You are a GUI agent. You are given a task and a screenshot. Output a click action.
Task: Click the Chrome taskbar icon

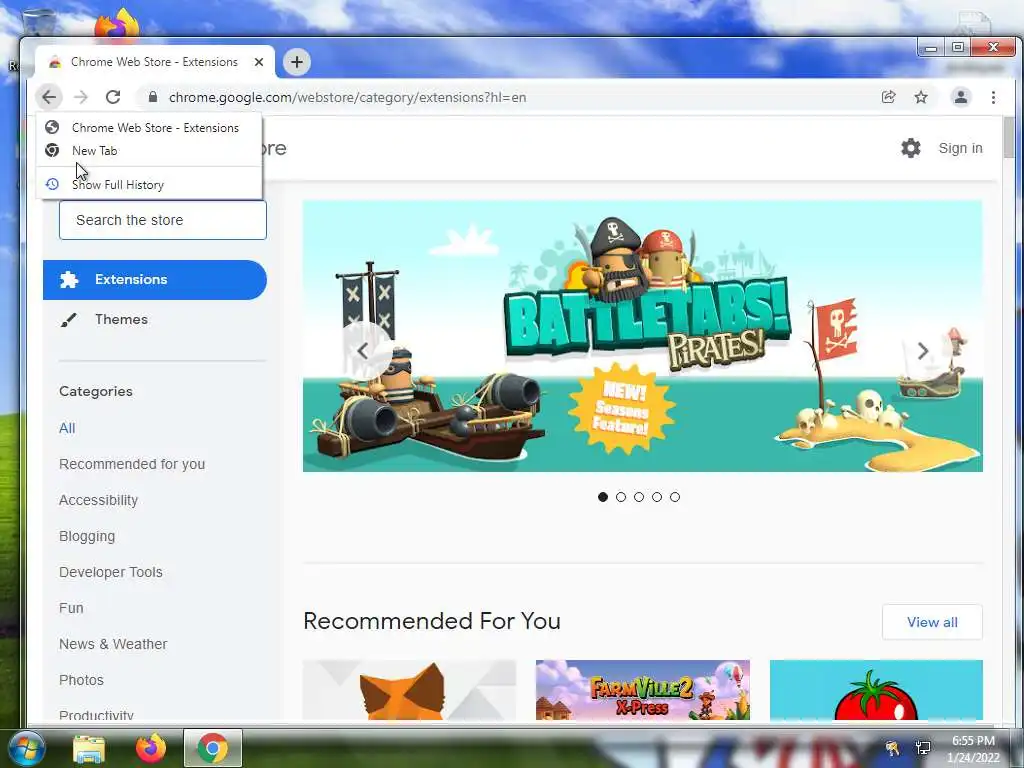pyautogui.click(x=212, y=748)
